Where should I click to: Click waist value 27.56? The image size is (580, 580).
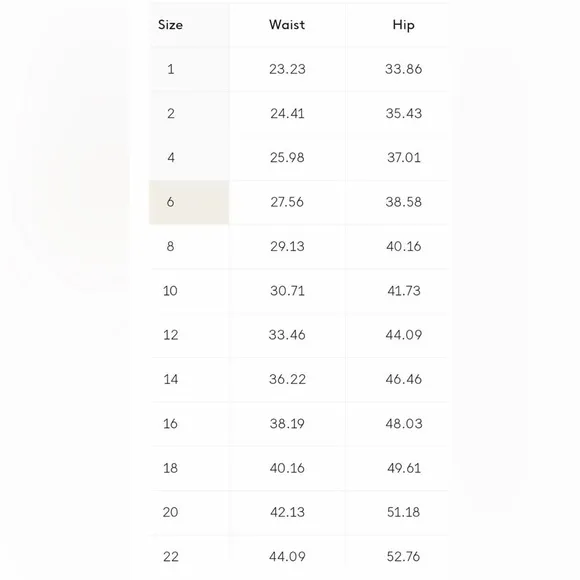click(x=287, y=202)
